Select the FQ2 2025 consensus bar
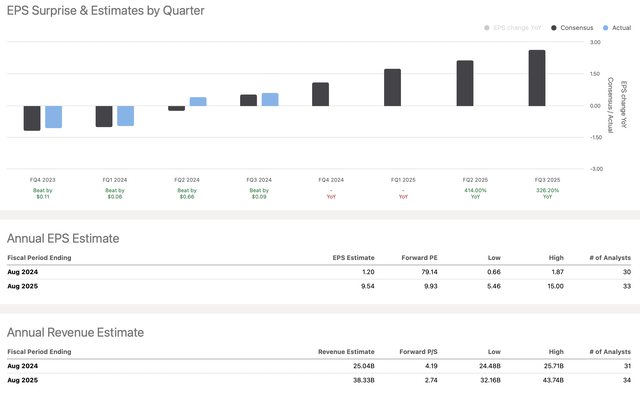Screen dimensions: 640x396 465,83
